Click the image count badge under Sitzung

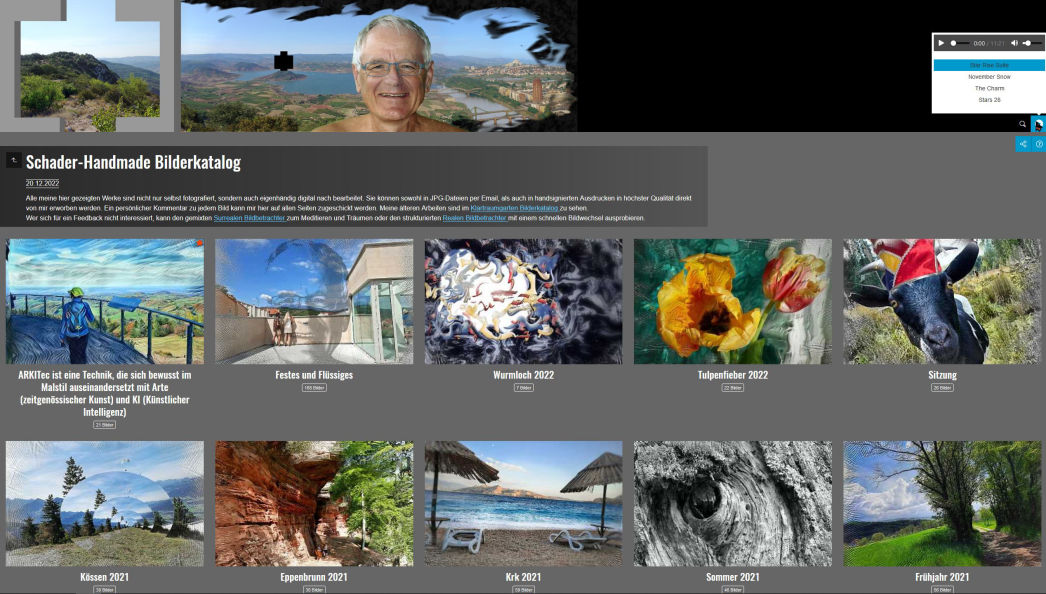tap(942, 388)
